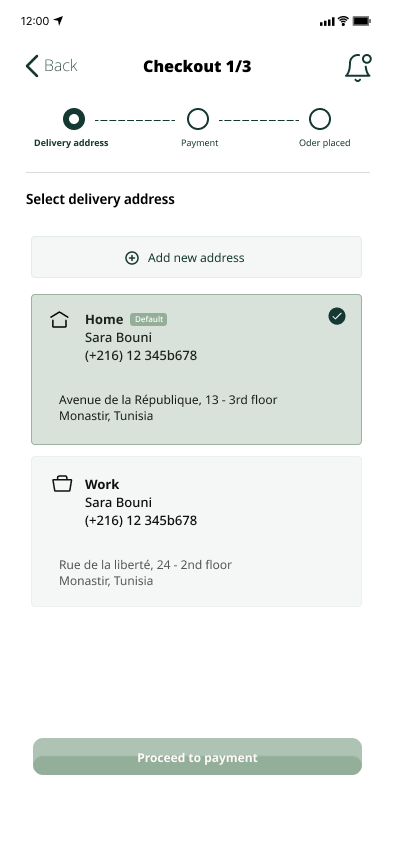
Task: Click the Add new address button
Action: click(x=196, y=257)
